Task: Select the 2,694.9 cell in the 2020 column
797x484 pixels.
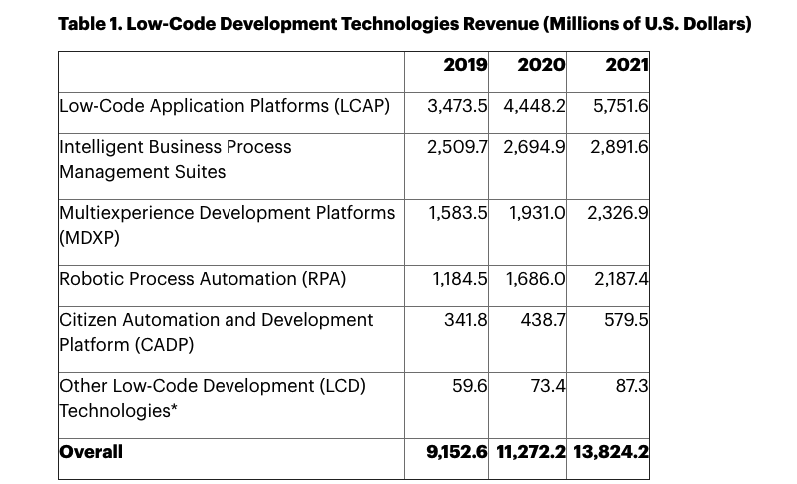Action: click(x=535, y=146)
